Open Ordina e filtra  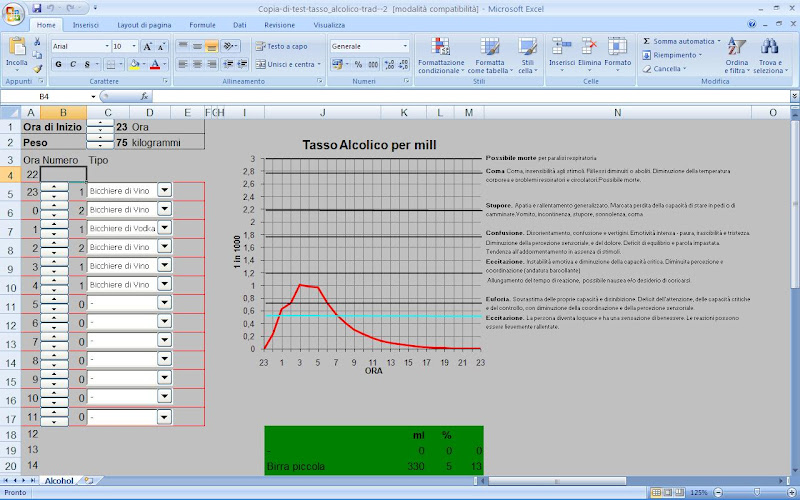[737, 56]
